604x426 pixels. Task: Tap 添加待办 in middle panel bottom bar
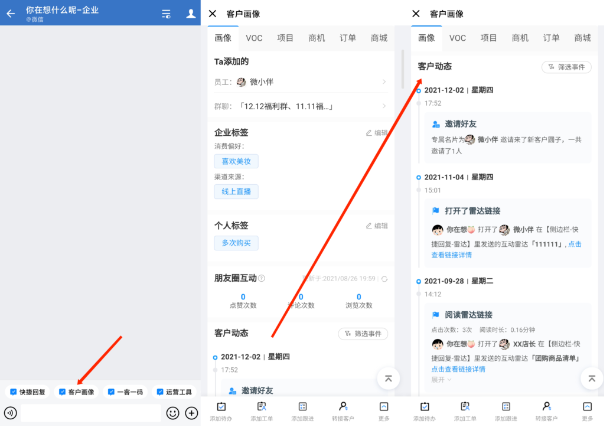[221, 411]
